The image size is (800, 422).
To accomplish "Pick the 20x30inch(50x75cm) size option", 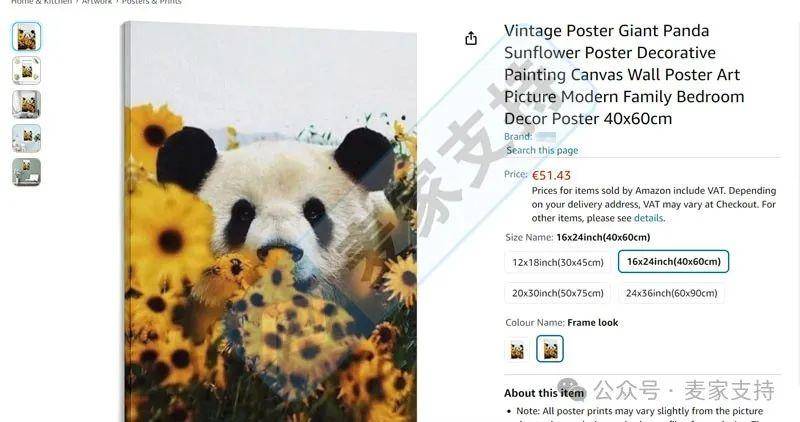I will pos(558,293).
